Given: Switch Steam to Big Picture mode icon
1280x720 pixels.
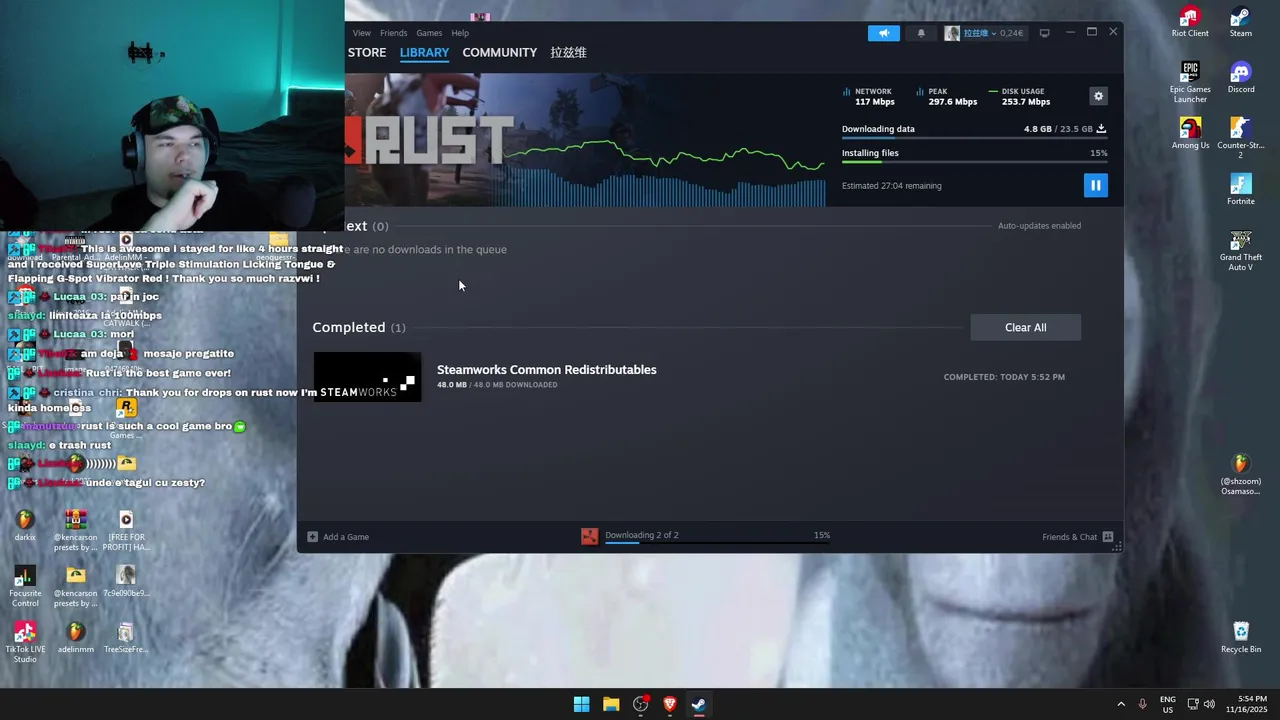Looking at the screenshot, I should pos(1044,33).
